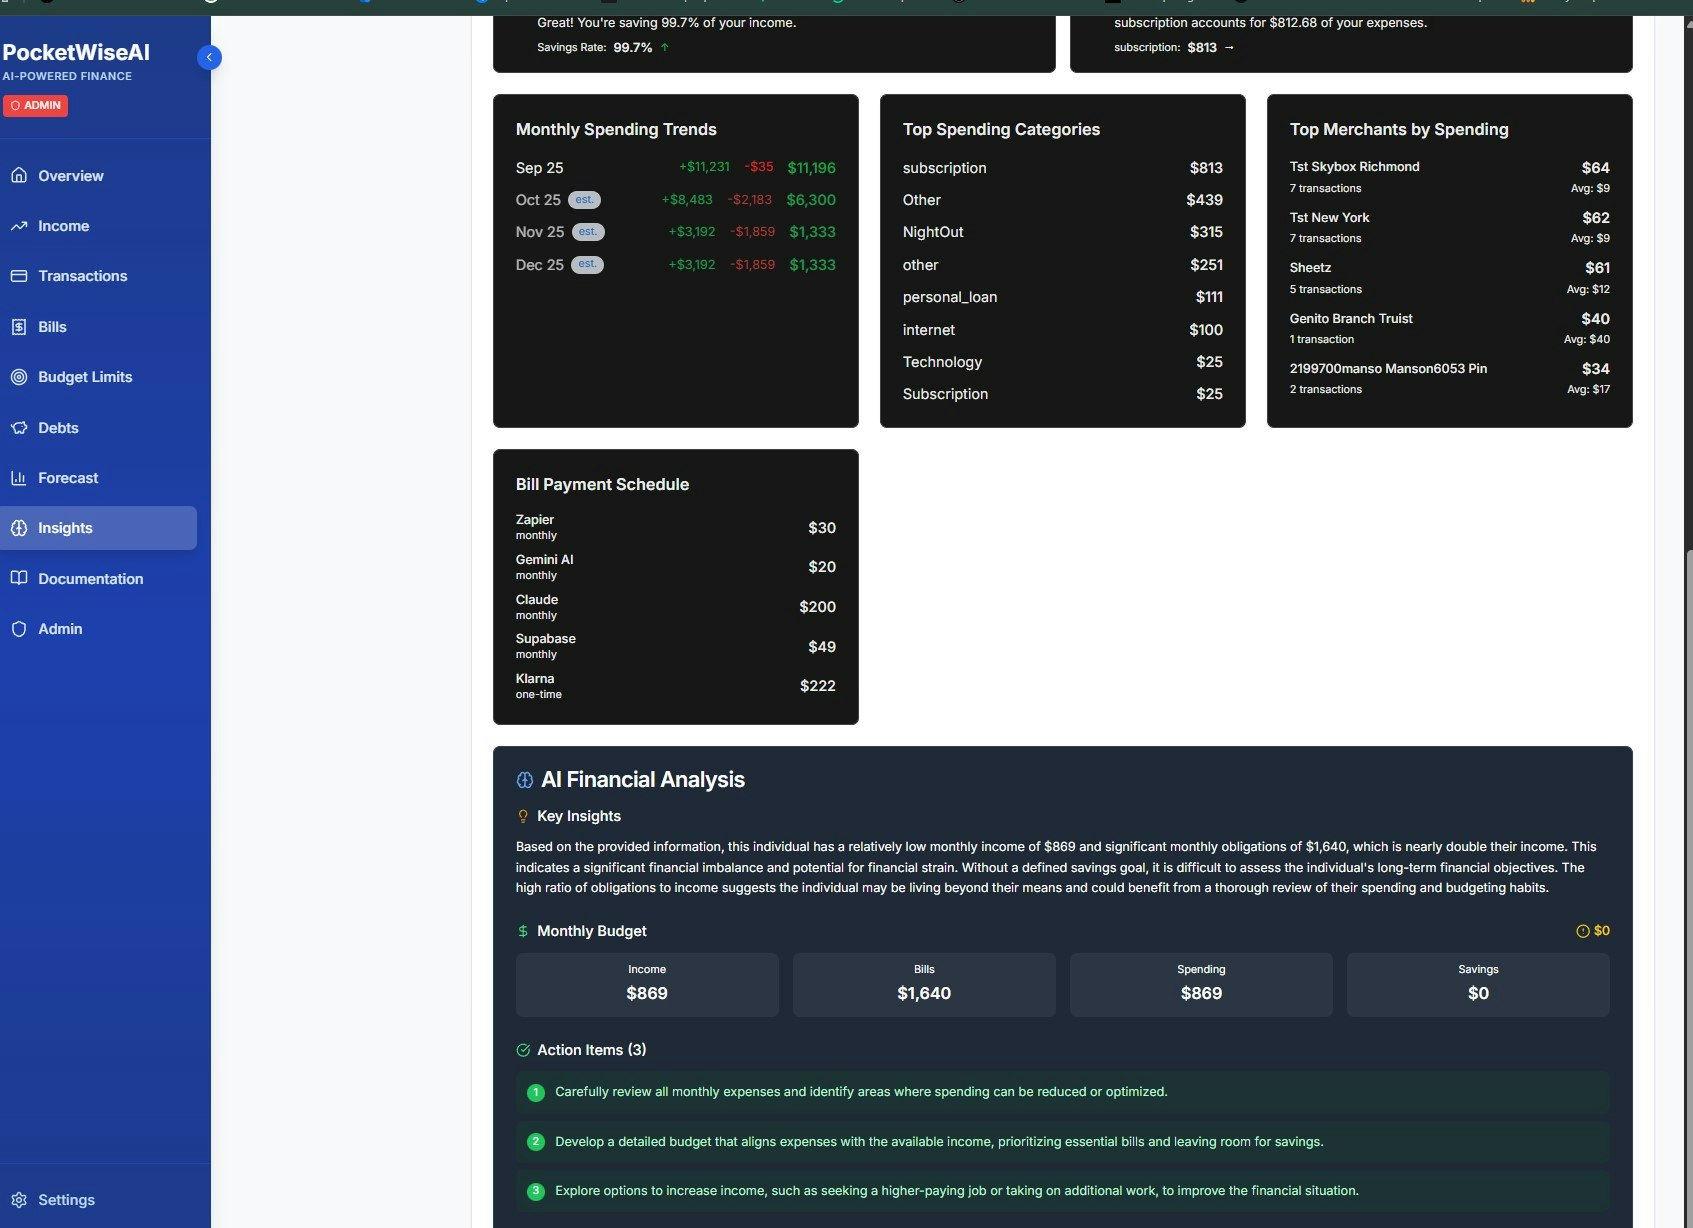Open the Debts page link

[x=57, y=427]
